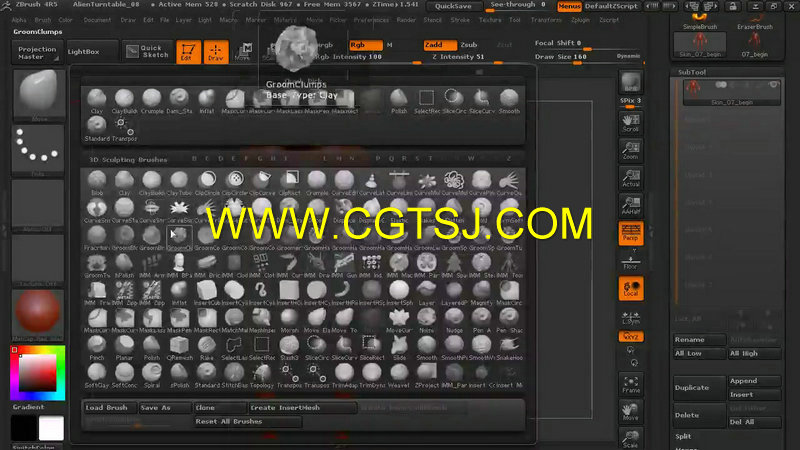
Task: Toggle Persp perspective view
Action: click(631, 233)
